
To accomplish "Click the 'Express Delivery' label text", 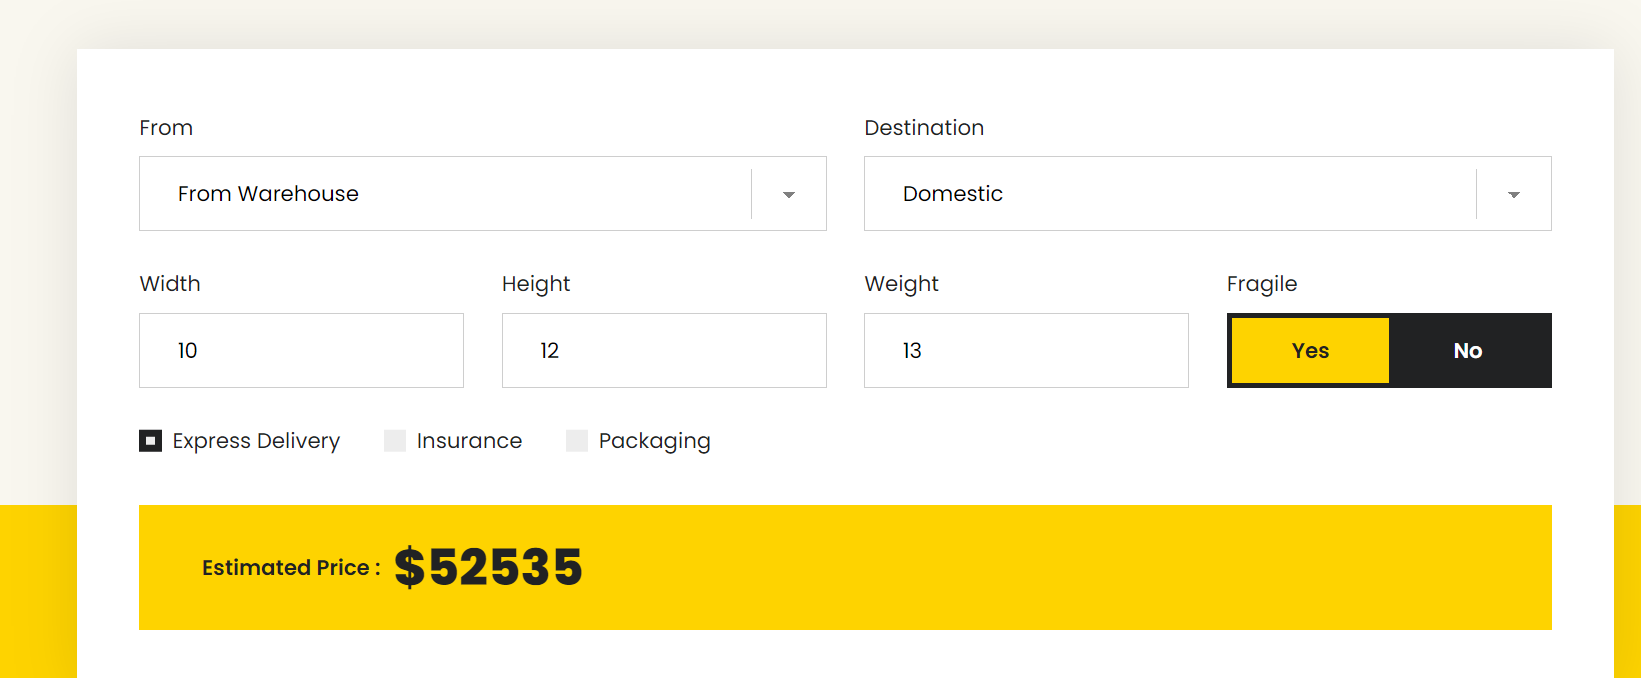I will point(256,441).
